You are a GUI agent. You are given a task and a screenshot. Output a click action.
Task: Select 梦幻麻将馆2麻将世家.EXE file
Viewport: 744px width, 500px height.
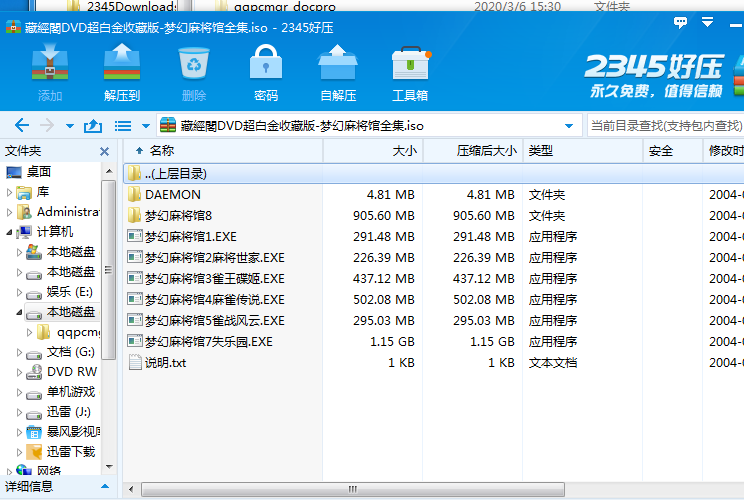pyautogui.click(x=214, y=258)
